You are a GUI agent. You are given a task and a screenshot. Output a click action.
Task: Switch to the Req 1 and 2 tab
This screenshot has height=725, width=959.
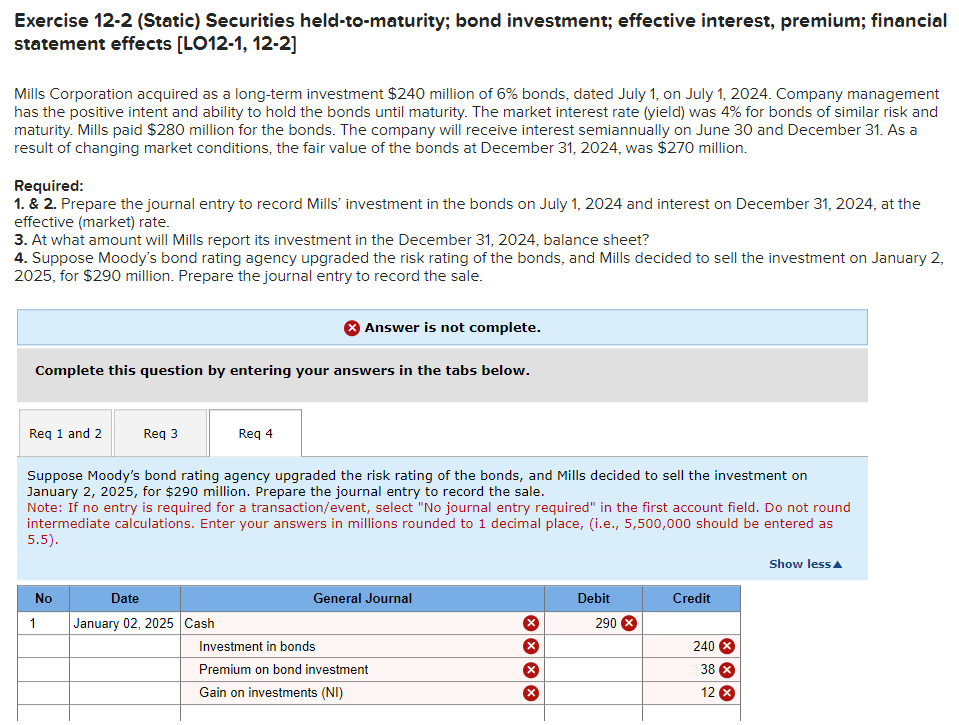tap(64, 432)
